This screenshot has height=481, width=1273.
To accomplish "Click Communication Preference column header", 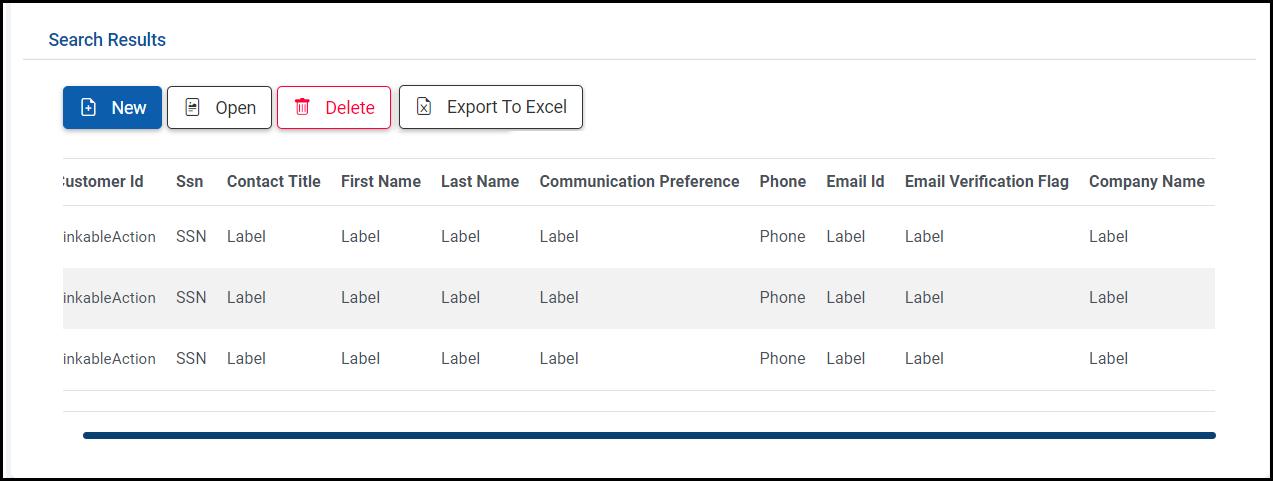I will click(639, 182).
